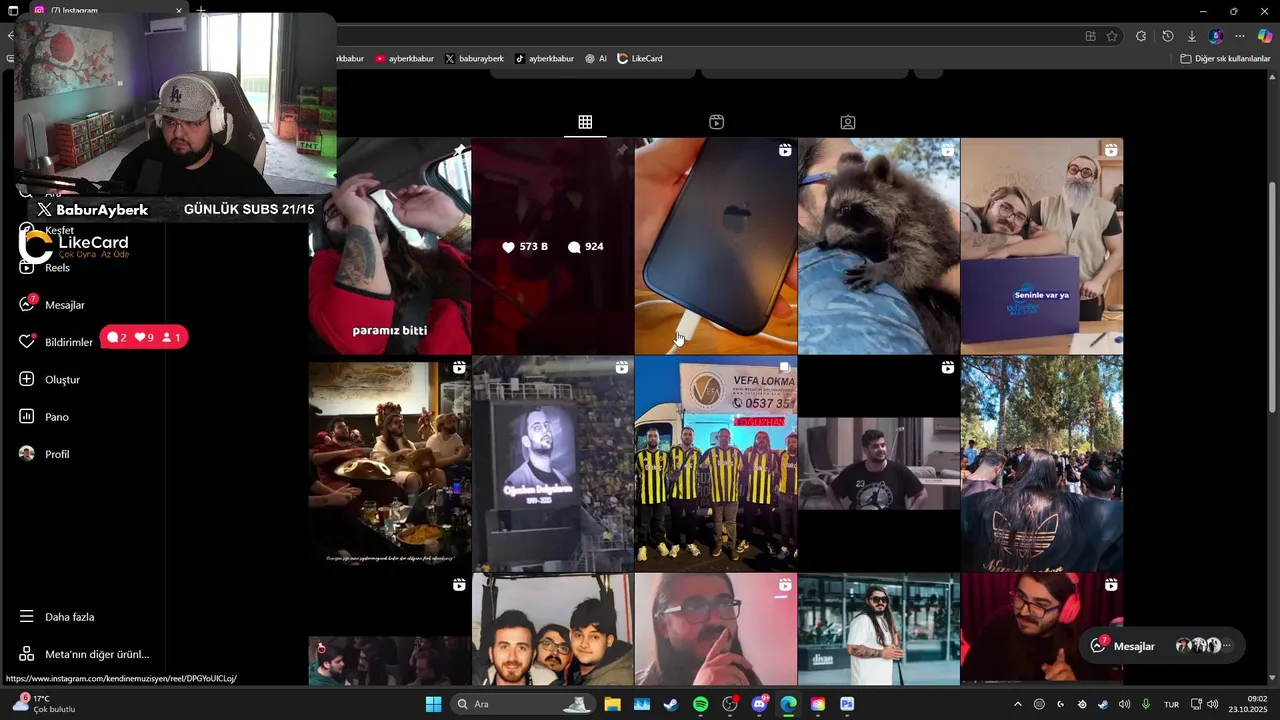Add this page to favorites star
The height and width of the screenshot is (720, 1280).
[x=1112, y=36]
